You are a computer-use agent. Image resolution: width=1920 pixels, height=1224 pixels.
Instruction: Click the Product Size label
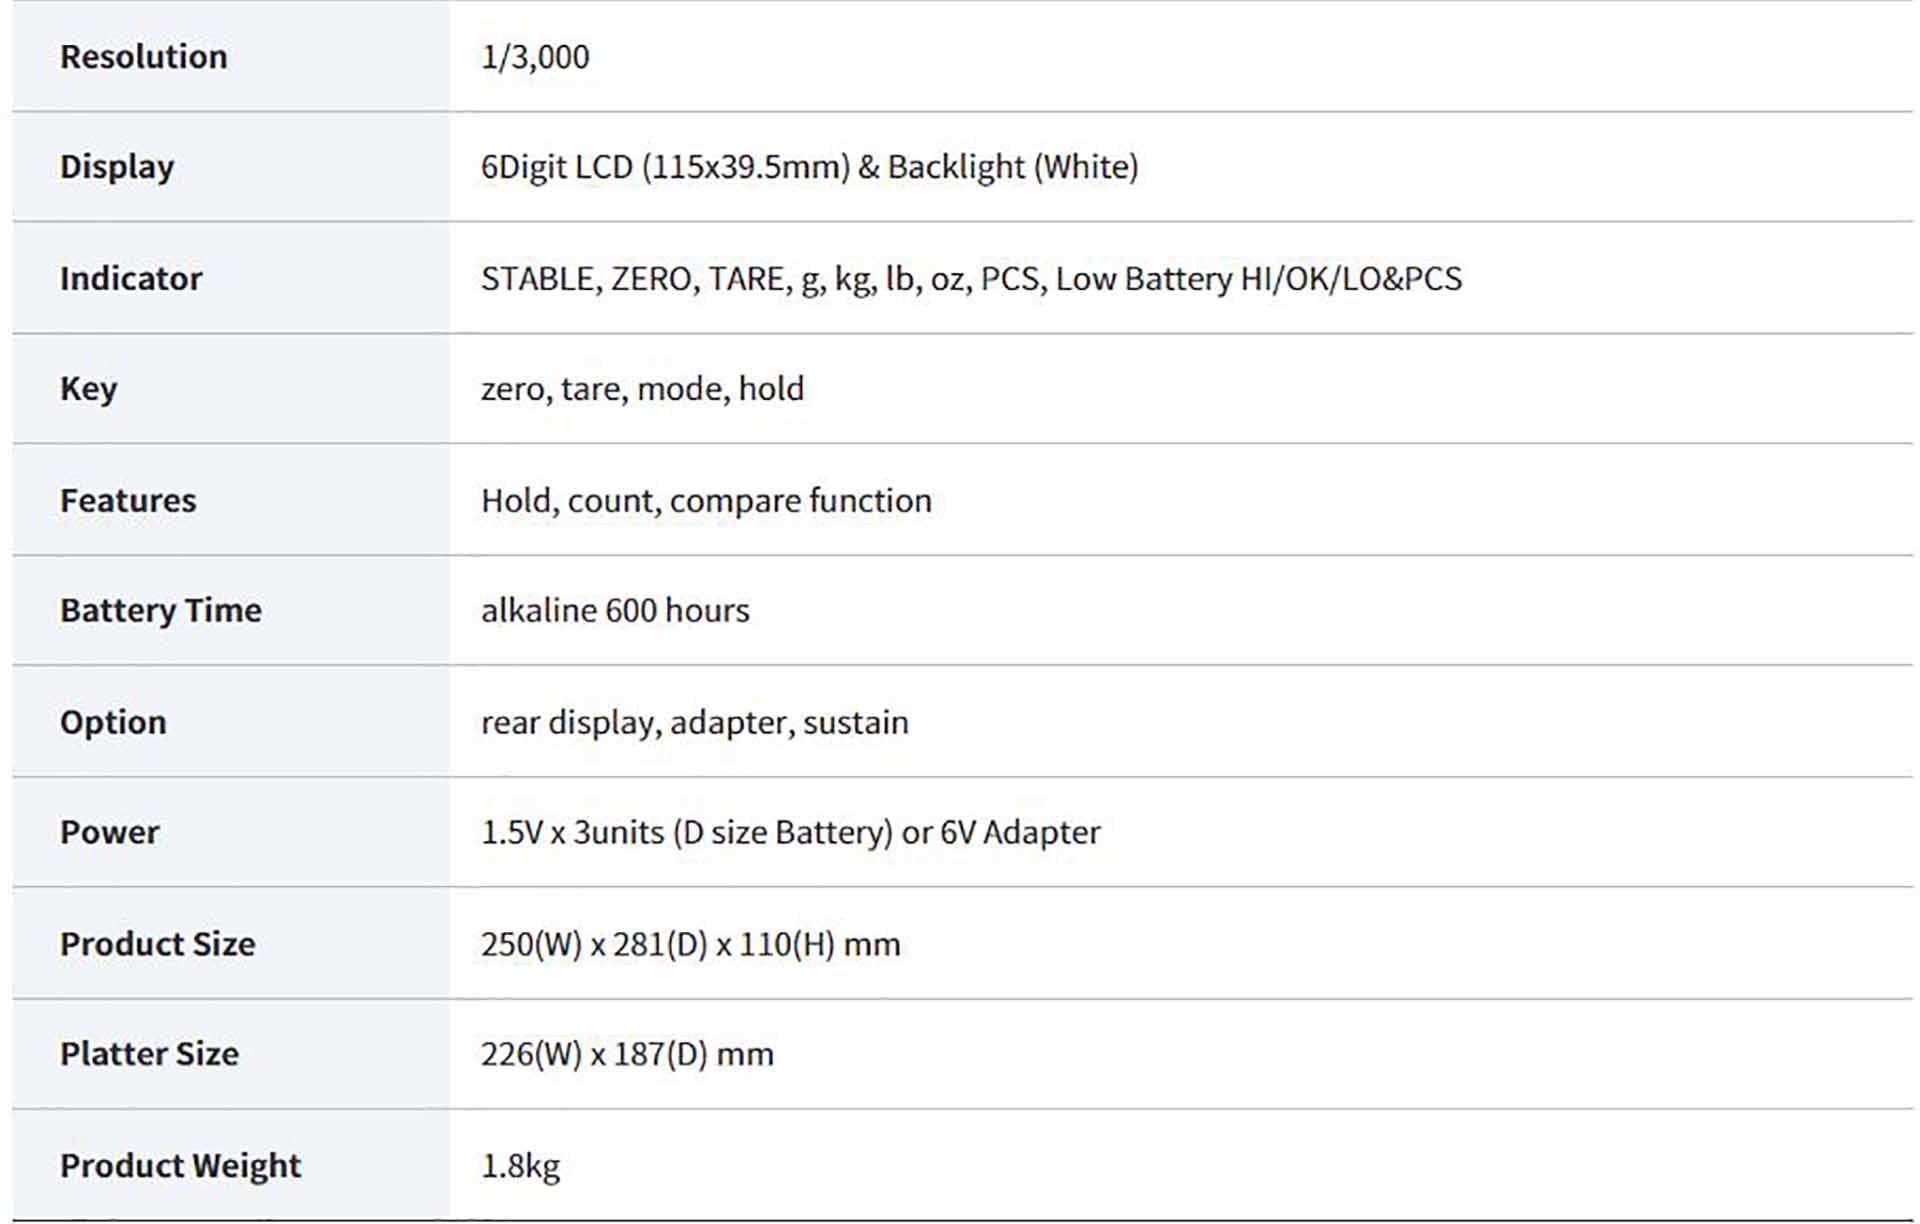pyautogui.click(x=158, y=944)
